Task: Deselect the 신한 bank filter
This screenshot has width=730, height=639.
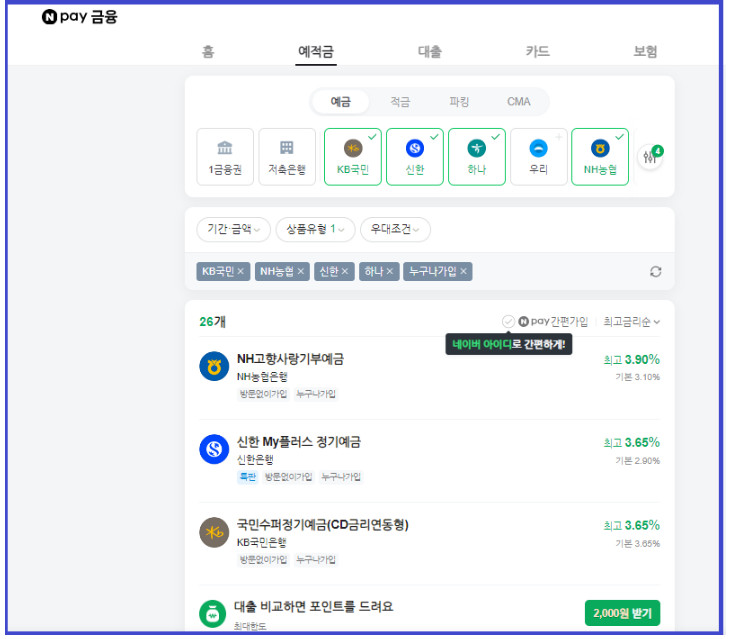Action: coord(415,157)
